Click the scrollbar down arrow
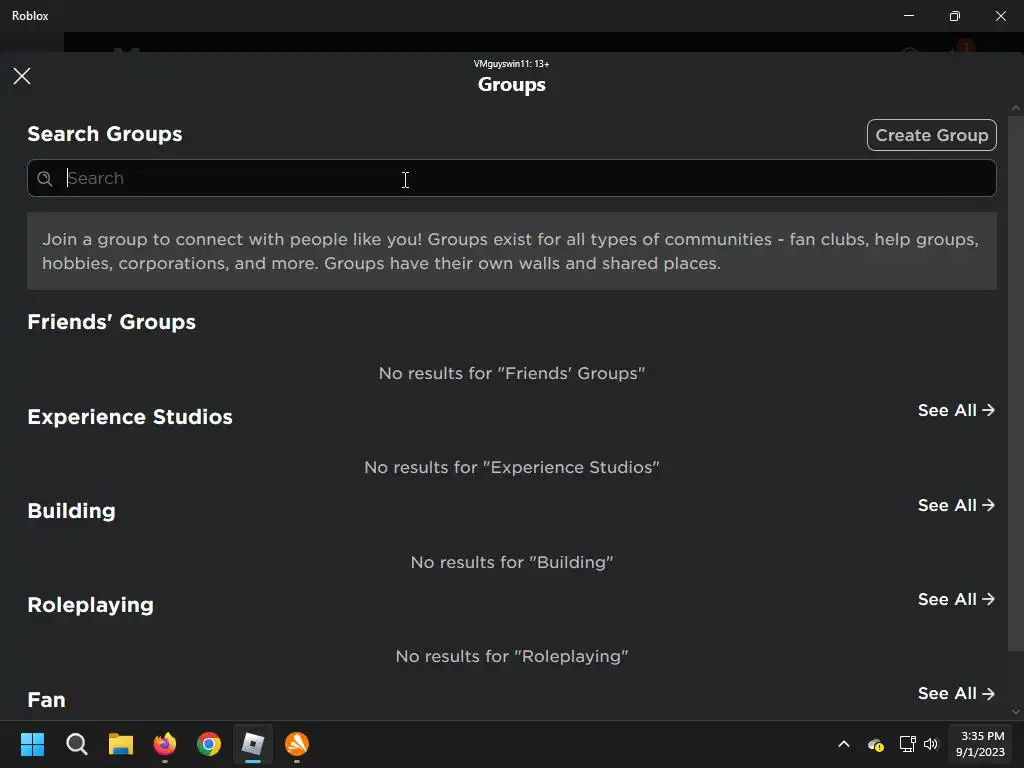The height and width of the screenshot is (768, 1024). point(1016,712)
